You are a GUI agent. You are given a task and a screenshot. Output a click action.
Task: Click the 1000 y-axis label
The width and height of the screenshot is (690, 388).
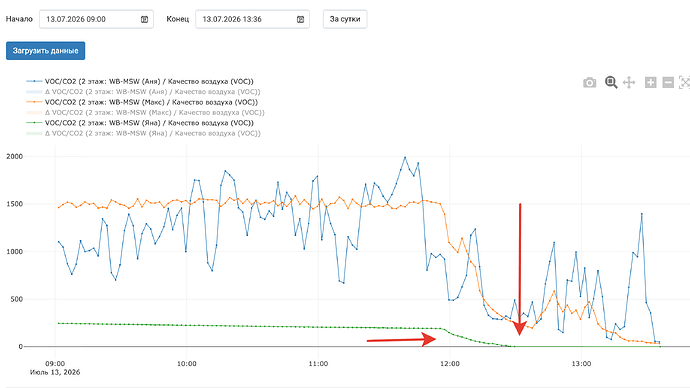pyautogui.click(x=14, y=252)
